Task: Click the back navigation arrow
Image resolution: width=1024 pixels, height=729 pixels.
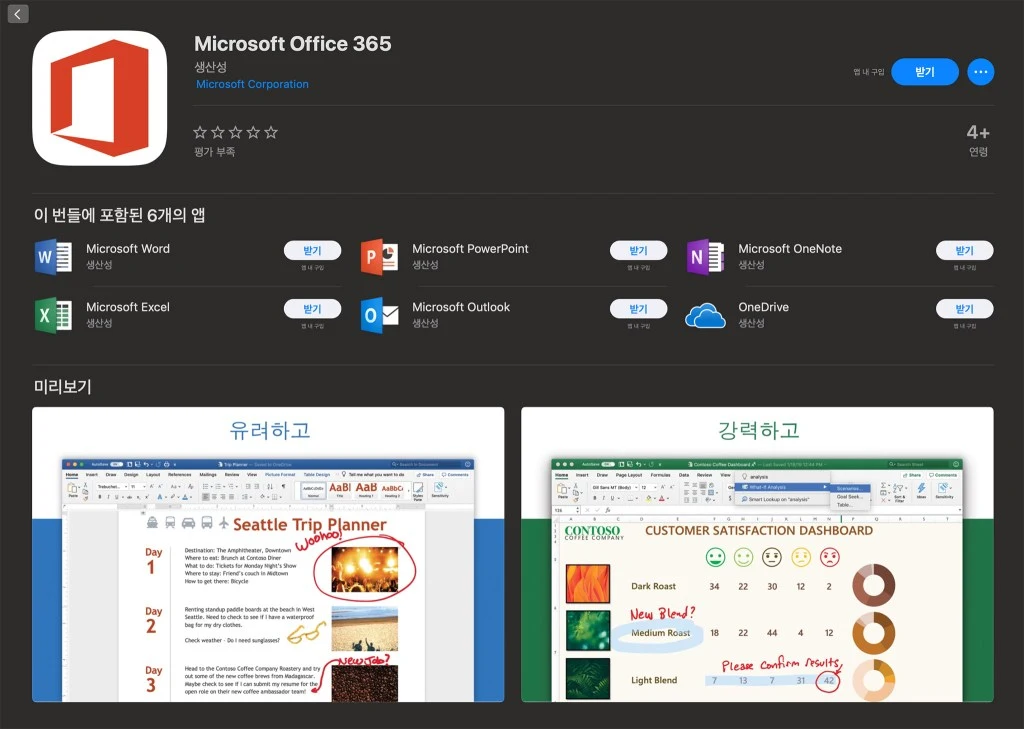Action: click(x=17, y=13)
